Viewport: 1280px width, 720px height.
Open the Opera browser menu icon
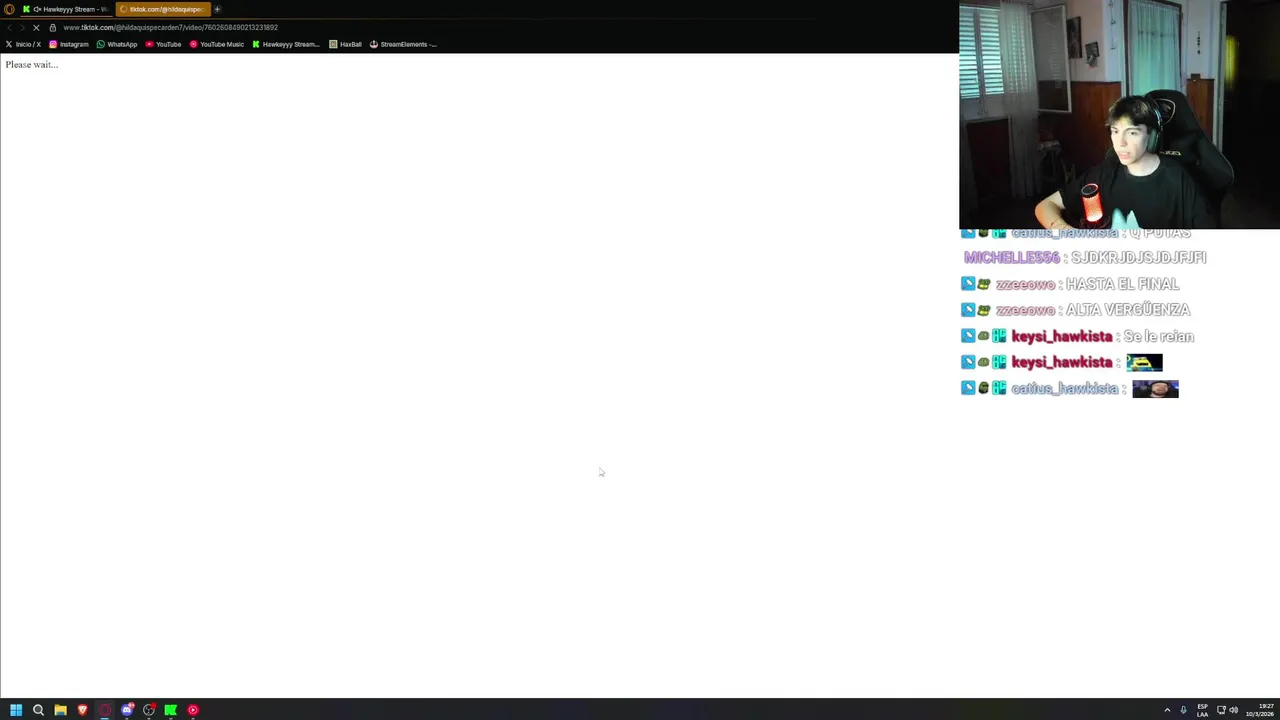(9, 9)
